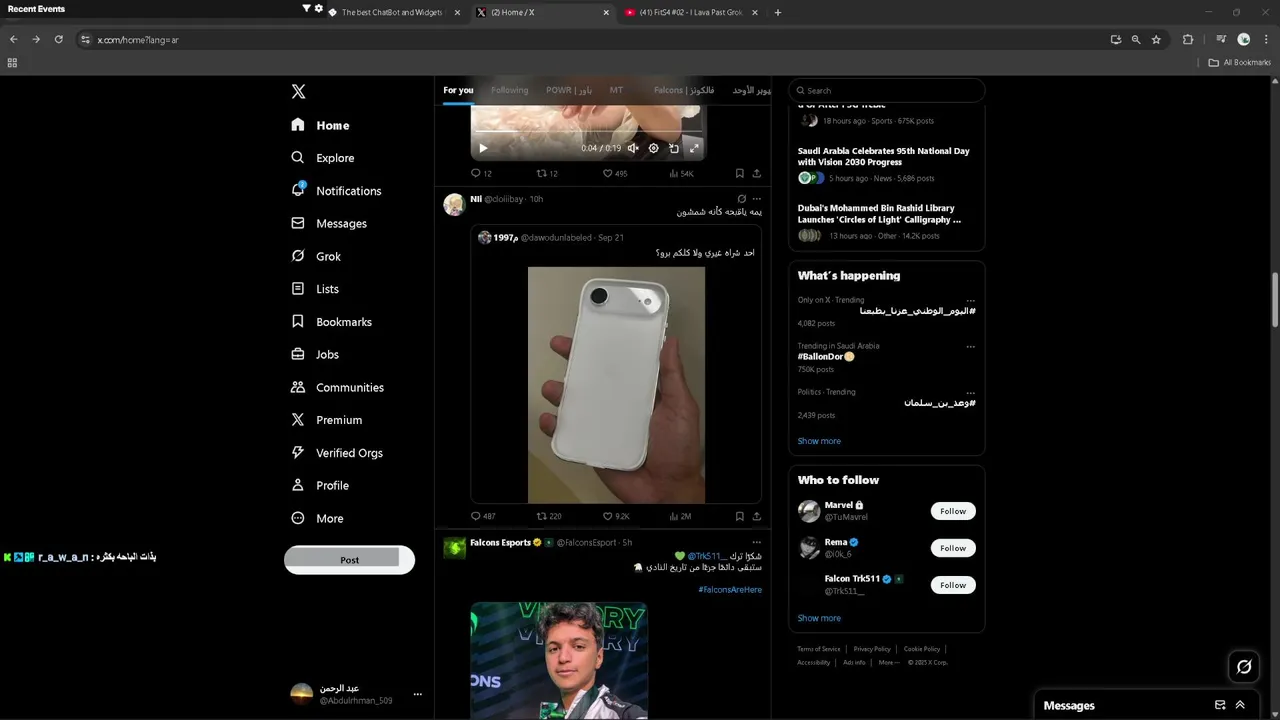The height and width of the screenshot is (720, 1280).
Task: Play the video in top post
Action: [483, 148]
